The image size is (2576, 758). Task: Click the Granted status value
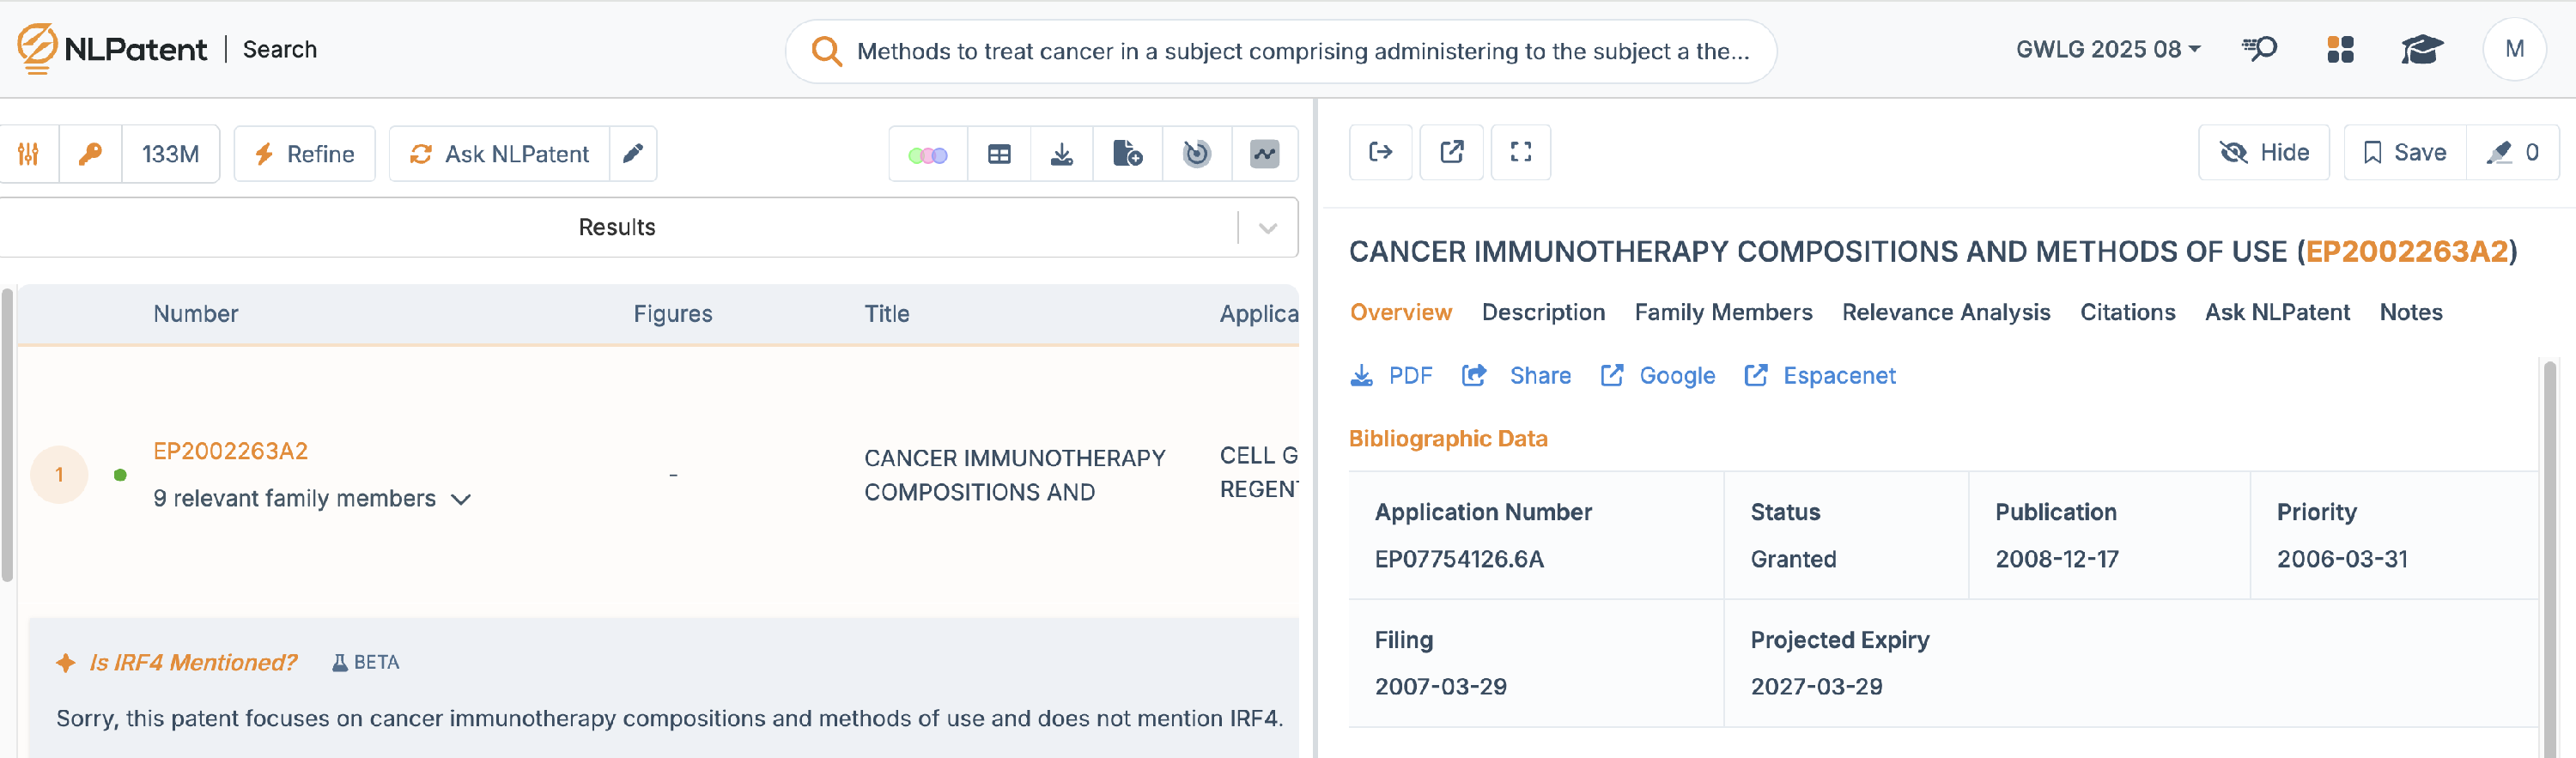(1793, 559)
